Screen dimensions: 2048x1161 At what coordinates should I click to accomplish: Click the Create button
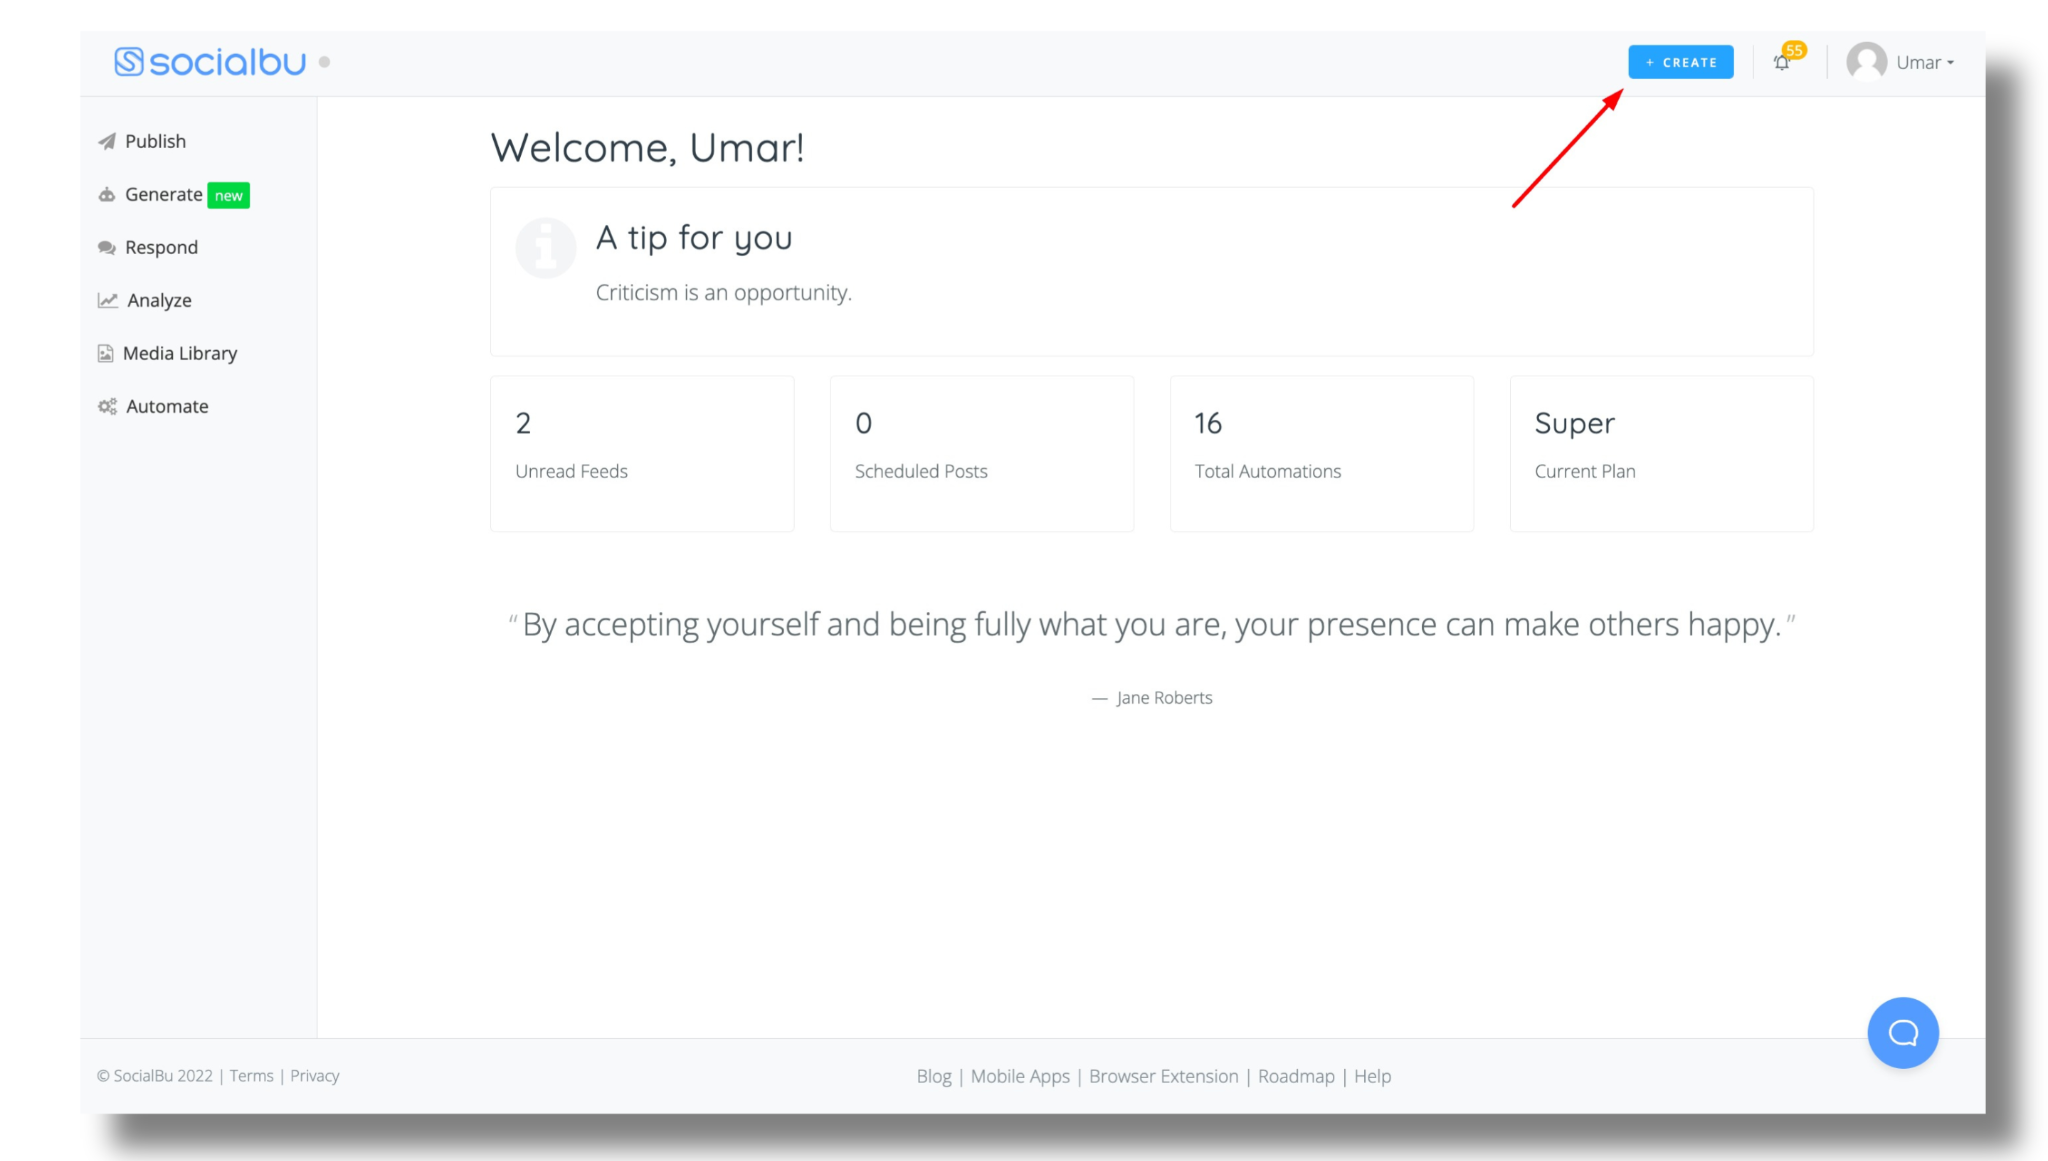(1681, 62)
